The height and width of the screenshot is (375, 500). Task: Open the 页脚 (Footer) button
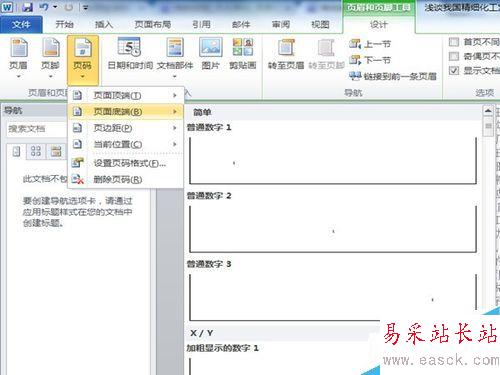tap(50, 57)
